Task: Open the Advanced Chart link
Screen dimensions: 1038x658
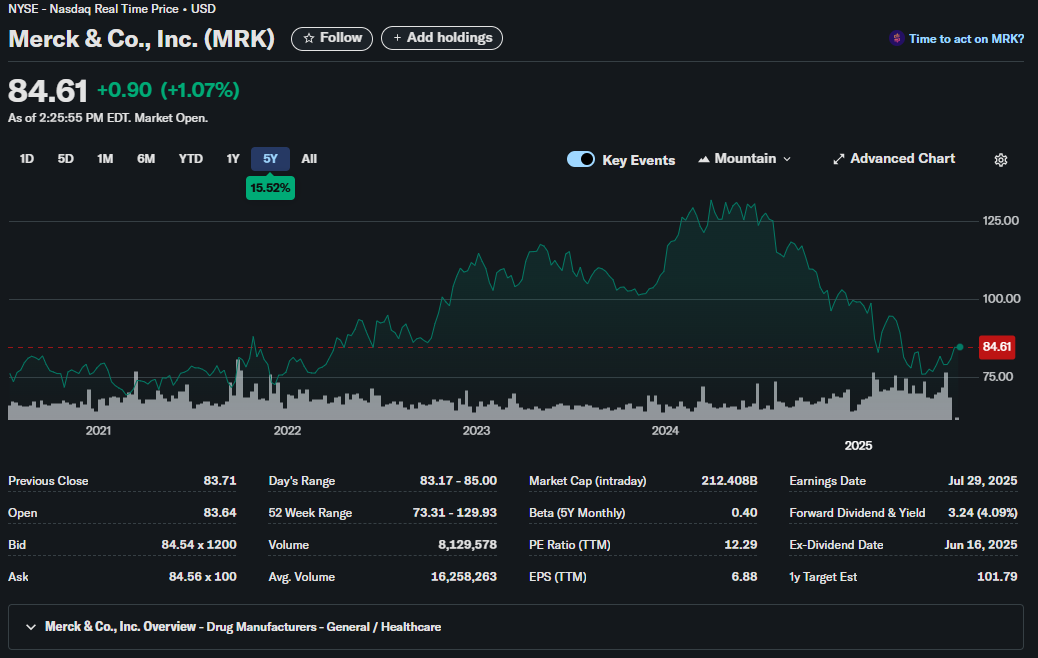Action: (x=894, y=159)
